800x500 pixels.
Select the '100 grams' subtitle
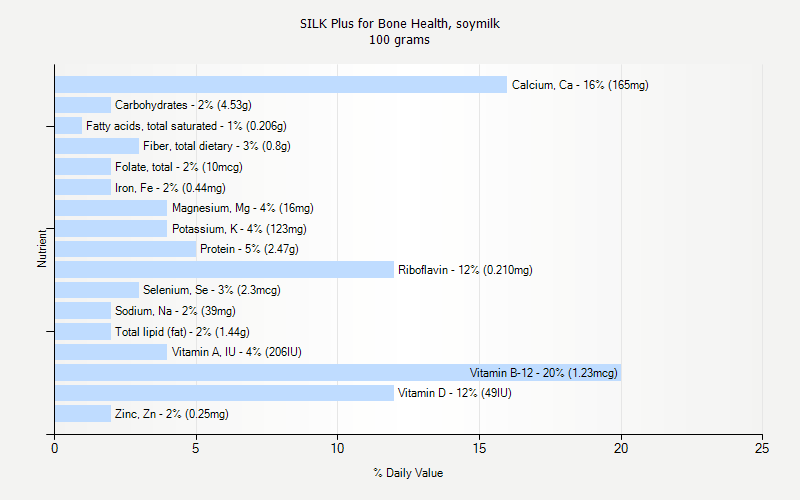point(399,40)
